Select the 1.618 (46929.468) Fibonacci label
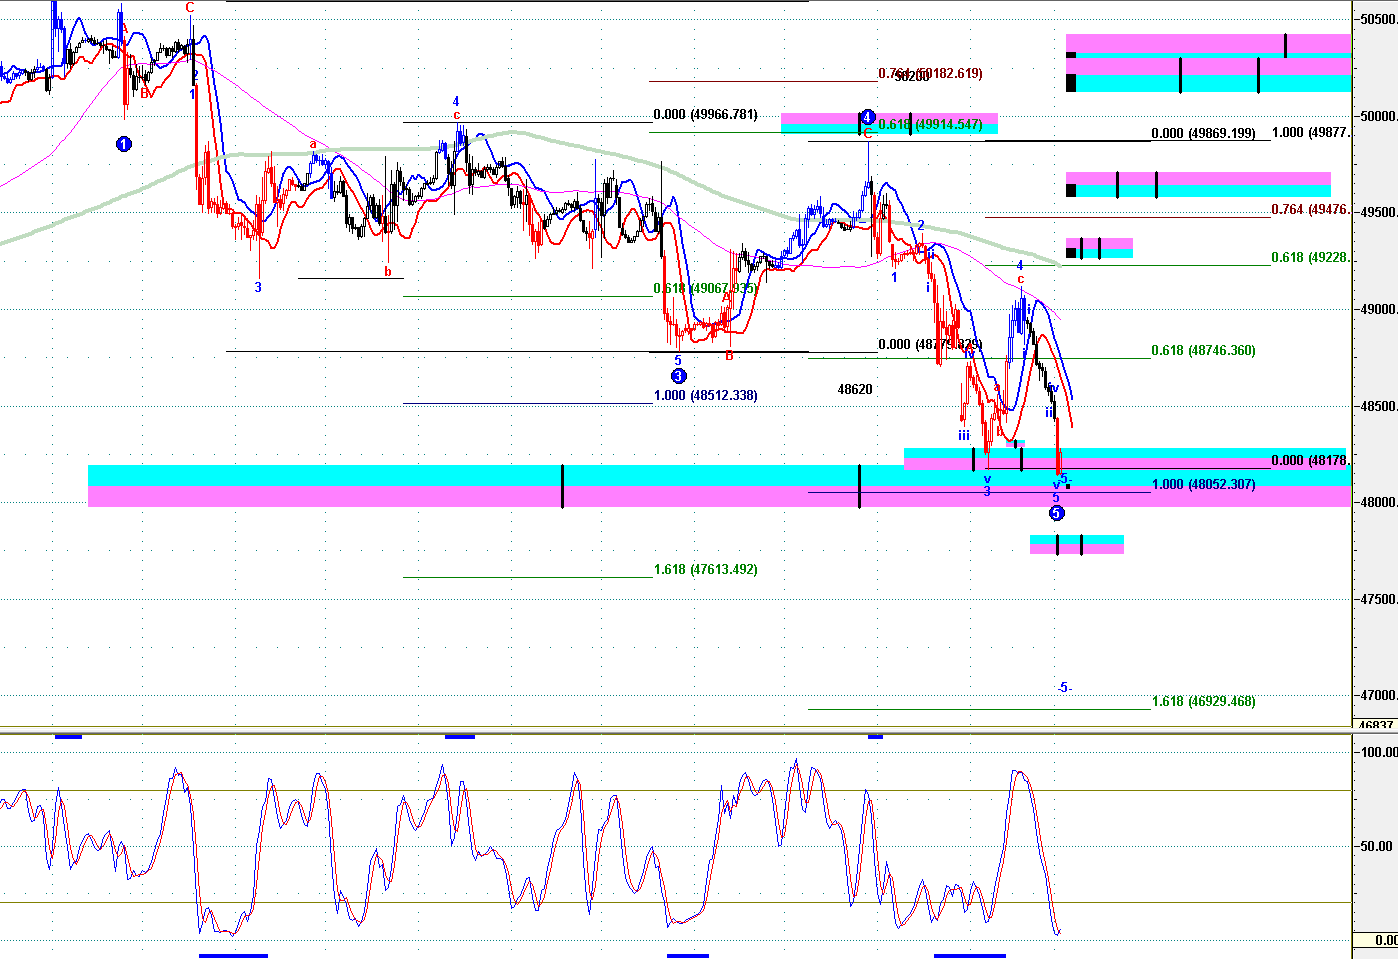The width and height of the screenshot is (1398, 959). pyautogui.click(x=1203, y=702)
